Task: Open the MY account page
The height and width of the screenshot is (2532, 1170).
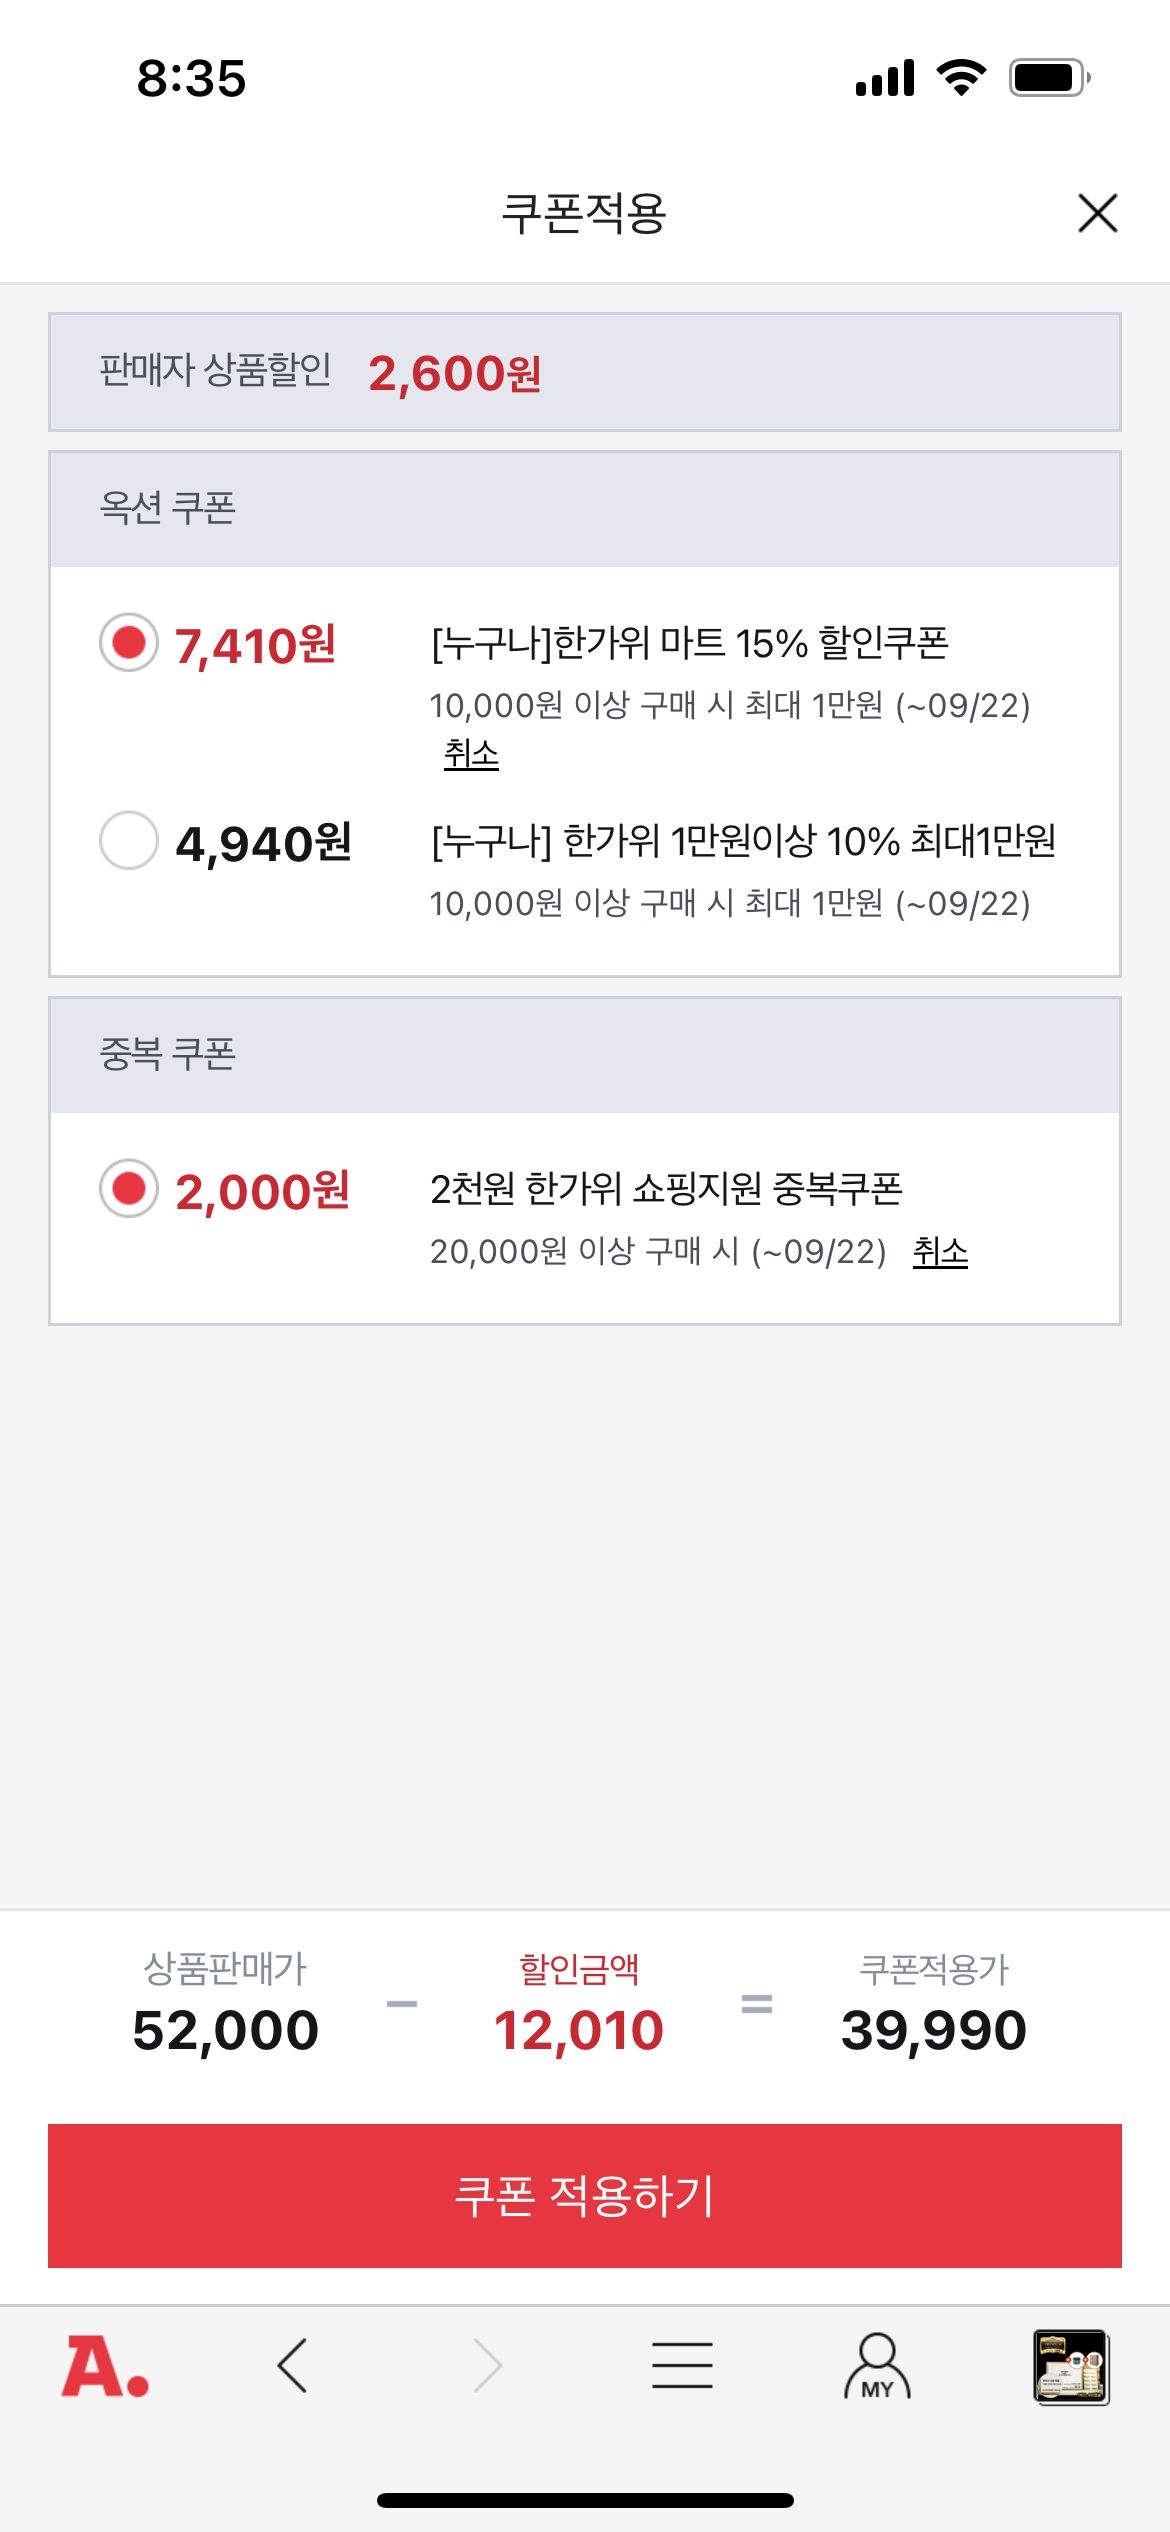Action: [x=877, y=2366]
